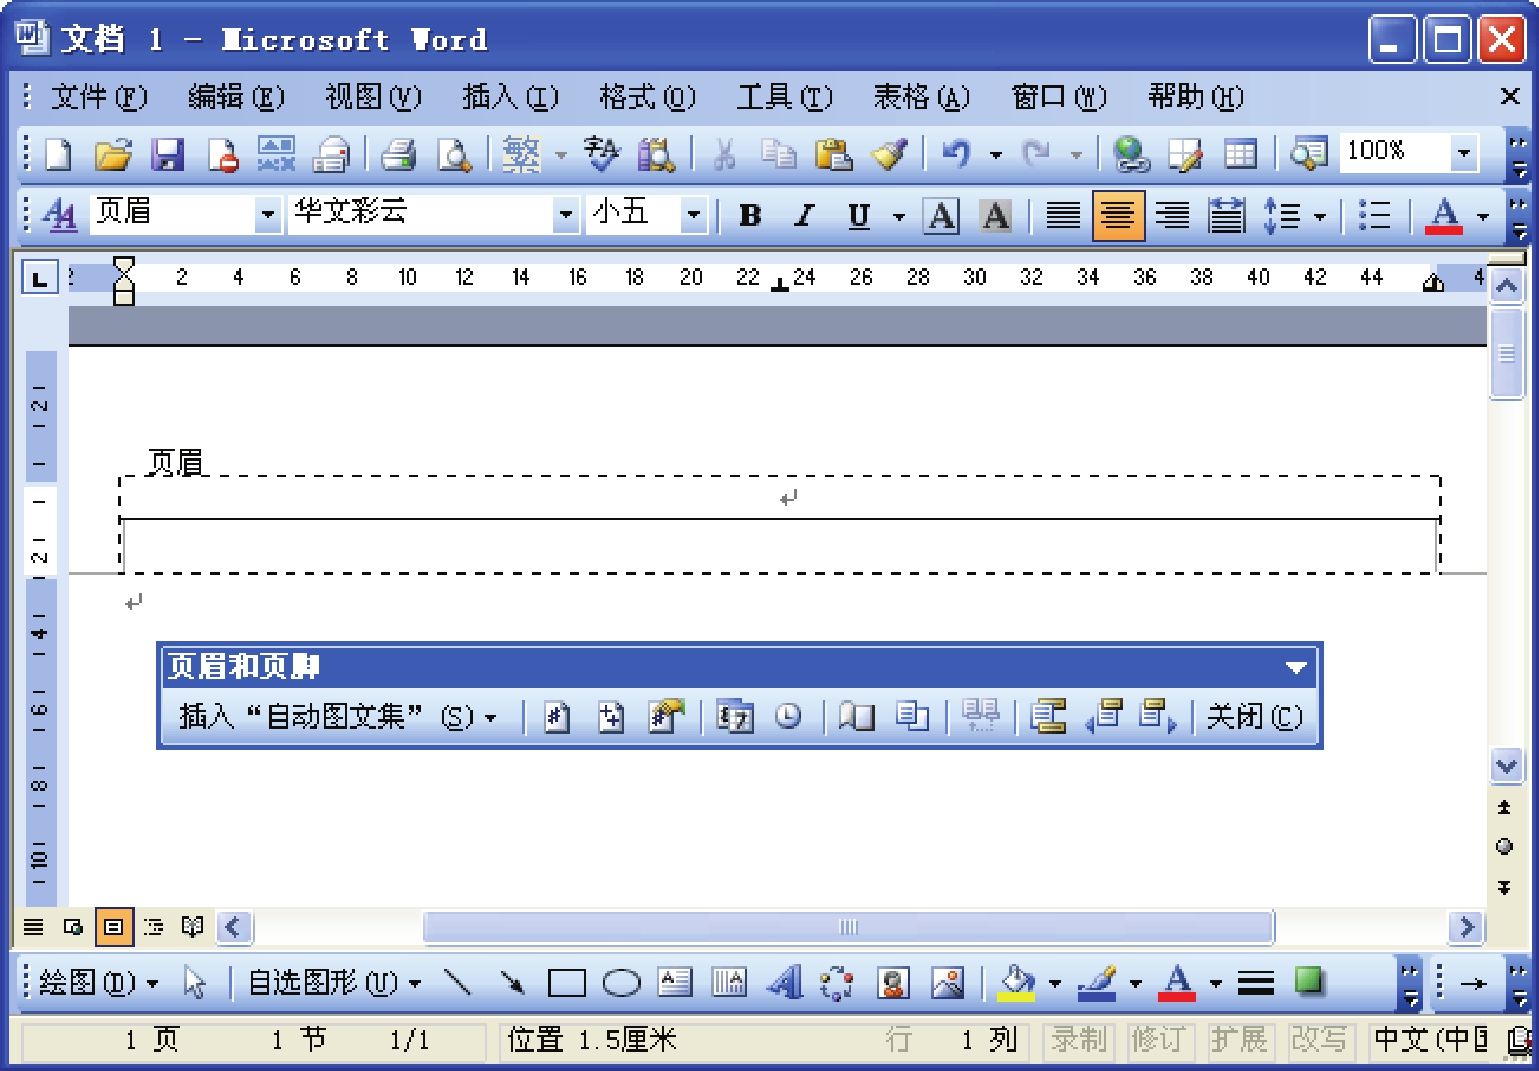
Task: Toggle underline formatting
Action: pos(858,215)
